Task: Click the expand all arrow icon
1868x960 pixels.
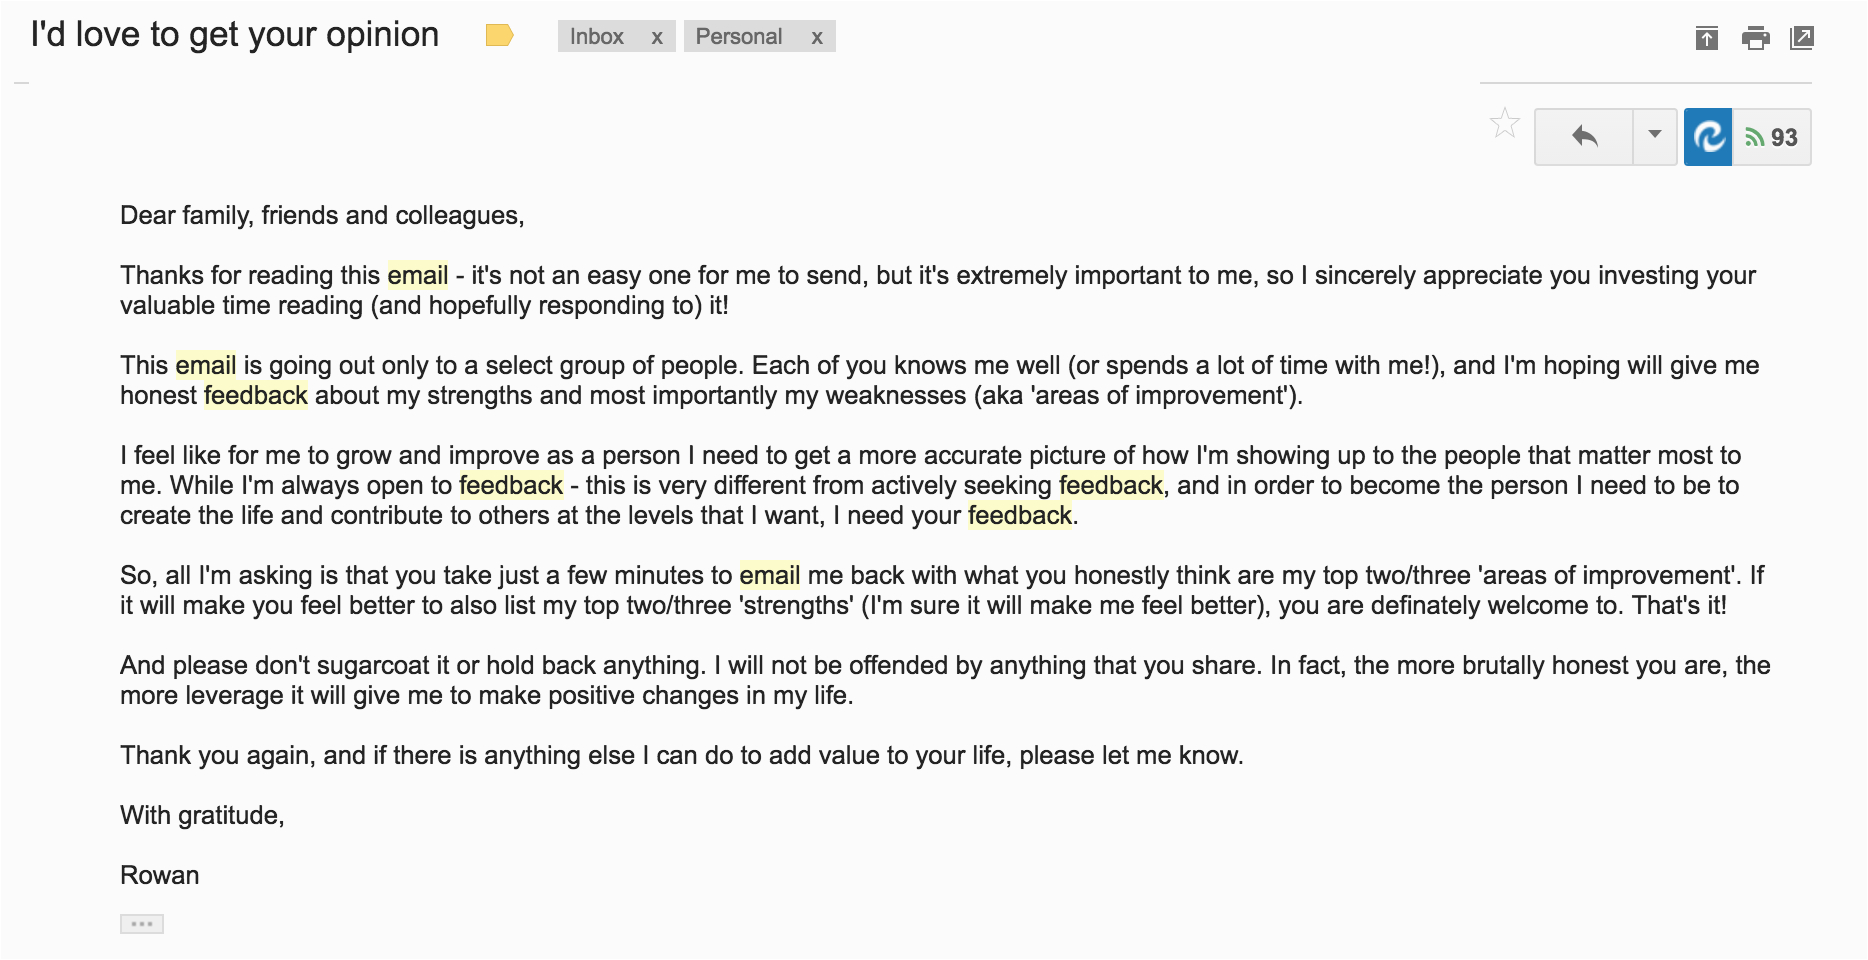Action: (1707, 39)
